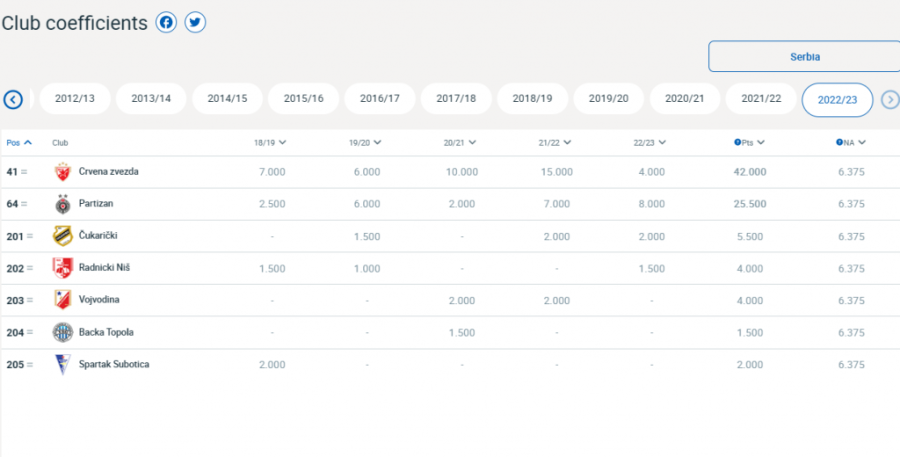Click the Čukarički club crest
The width and height of the screenshot is (900, 457).
(63, 236)
